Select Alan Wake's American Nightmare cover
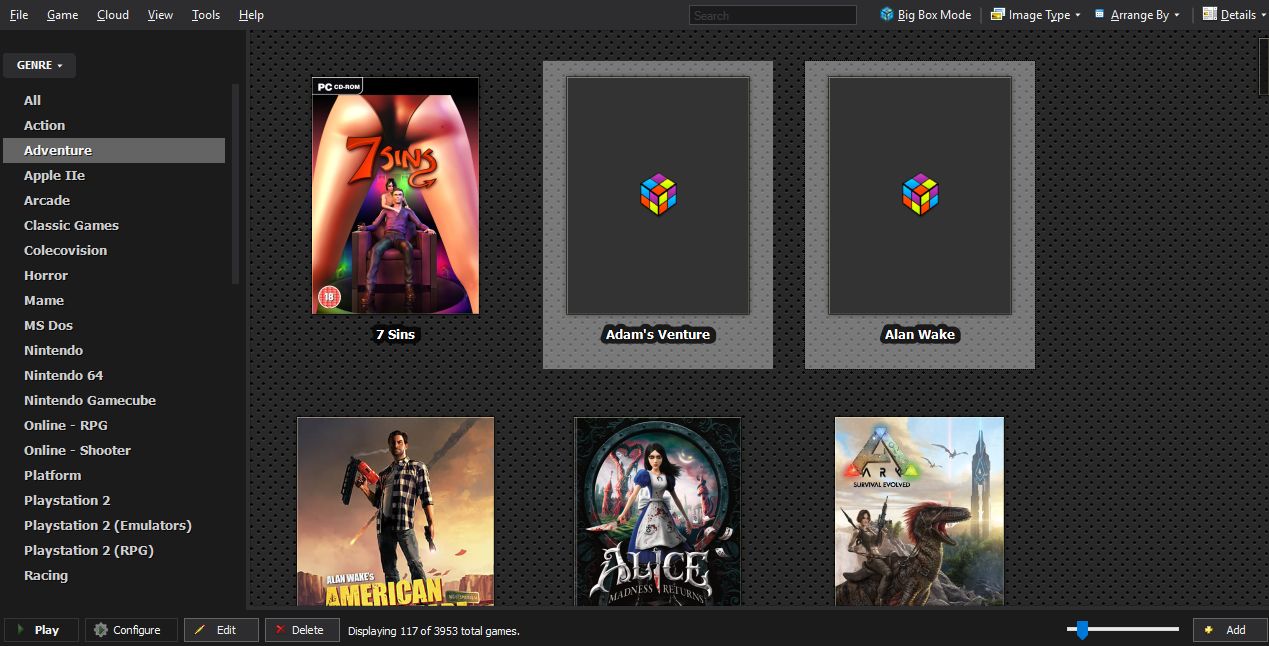Viewport: 1269px width, 646px height. click(x=396, y=511)
